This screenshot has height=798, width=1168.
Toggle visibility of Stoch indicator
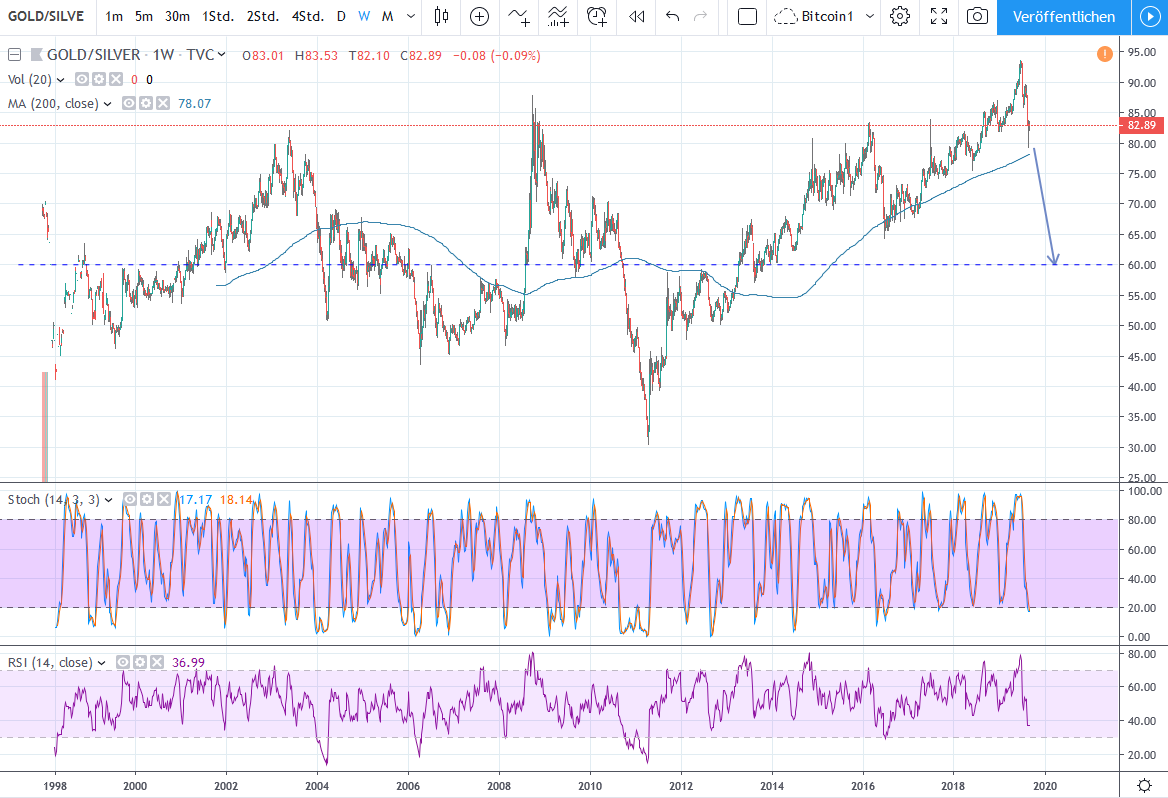130,499
